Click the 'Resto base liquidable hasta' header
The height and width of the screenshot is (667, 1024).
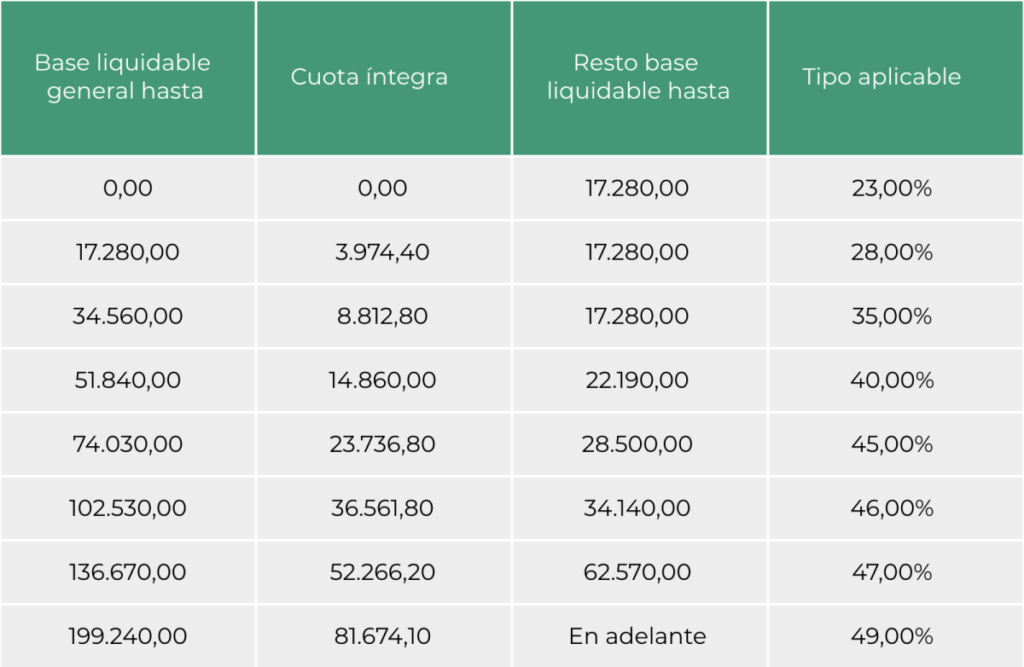coord(639,77)
